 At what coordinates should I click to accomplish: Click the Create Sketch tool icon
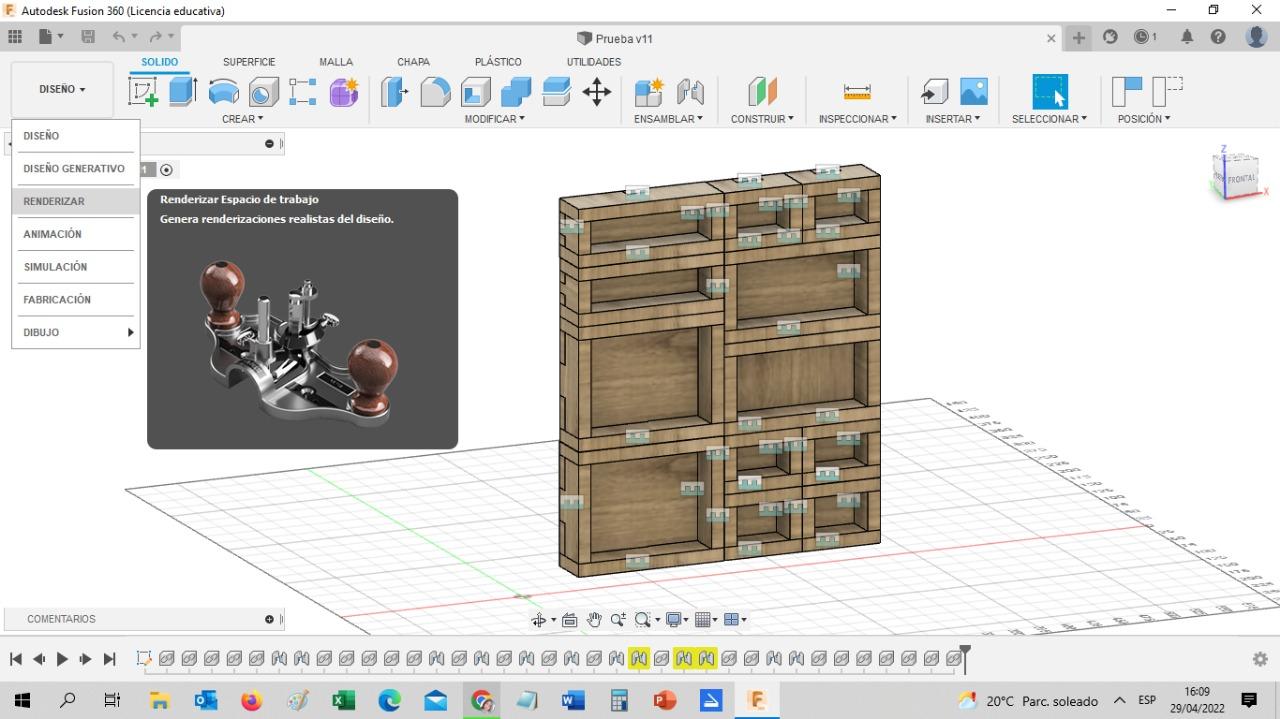click(144, 92)
